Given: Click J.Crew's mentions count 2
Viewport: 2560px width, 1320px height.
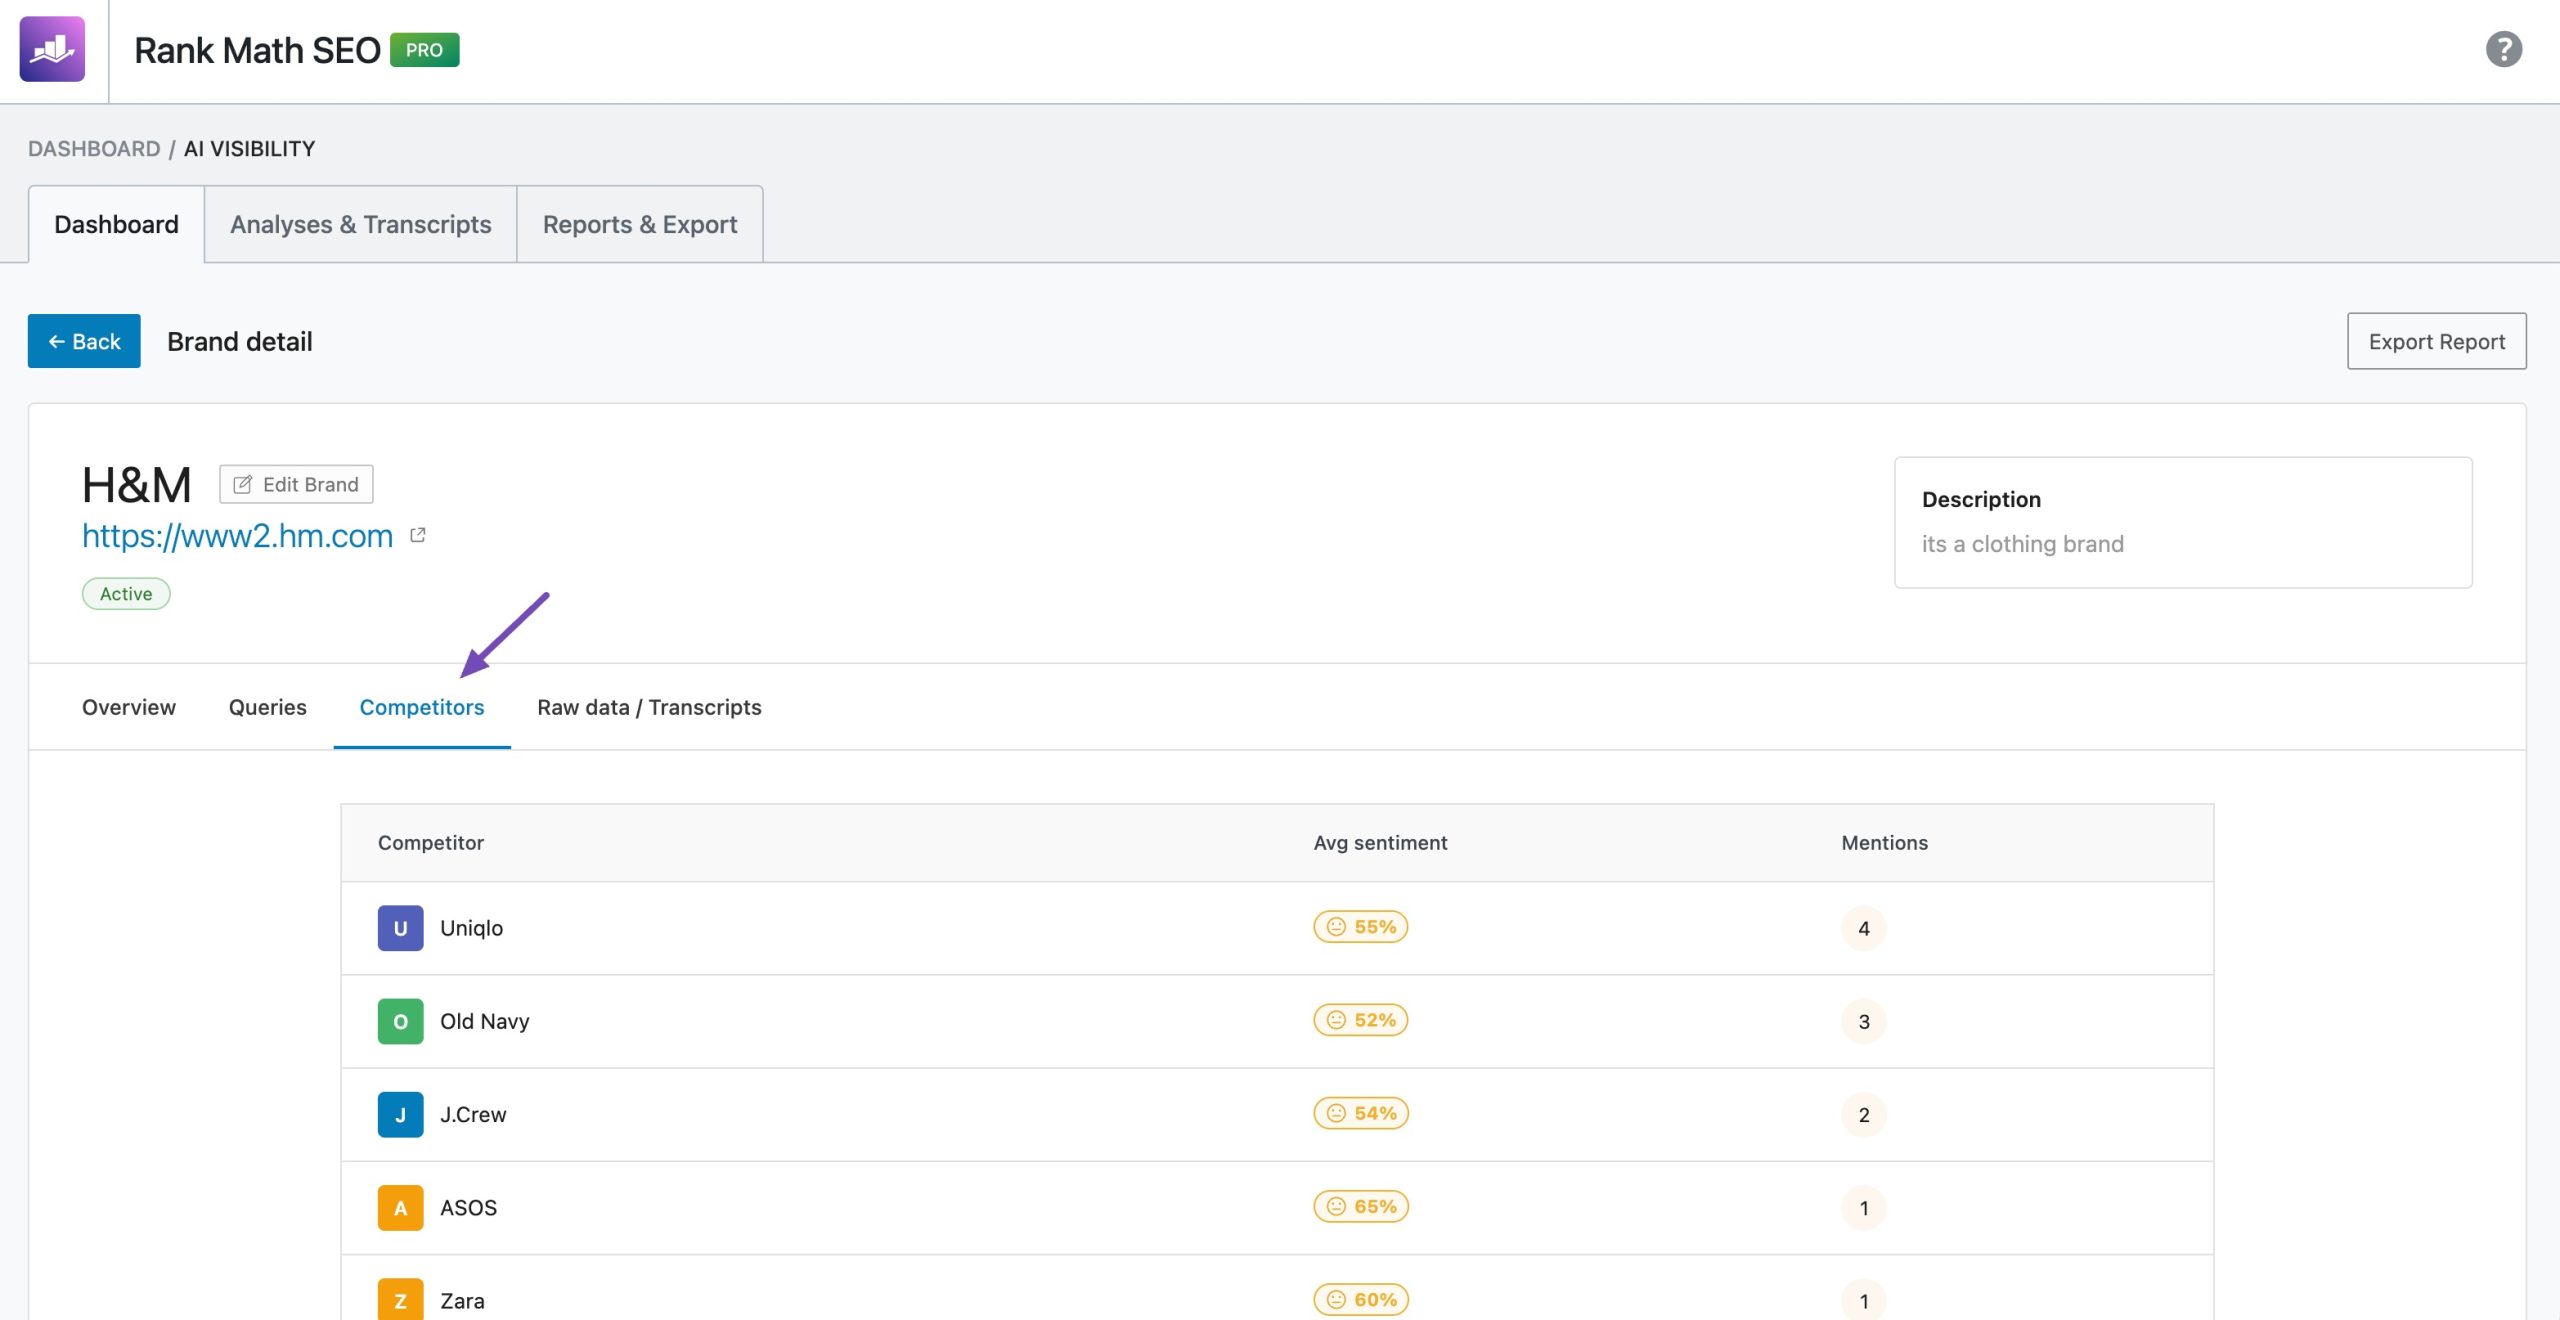Looking at the screenshot, I should click(1863, 1114).
